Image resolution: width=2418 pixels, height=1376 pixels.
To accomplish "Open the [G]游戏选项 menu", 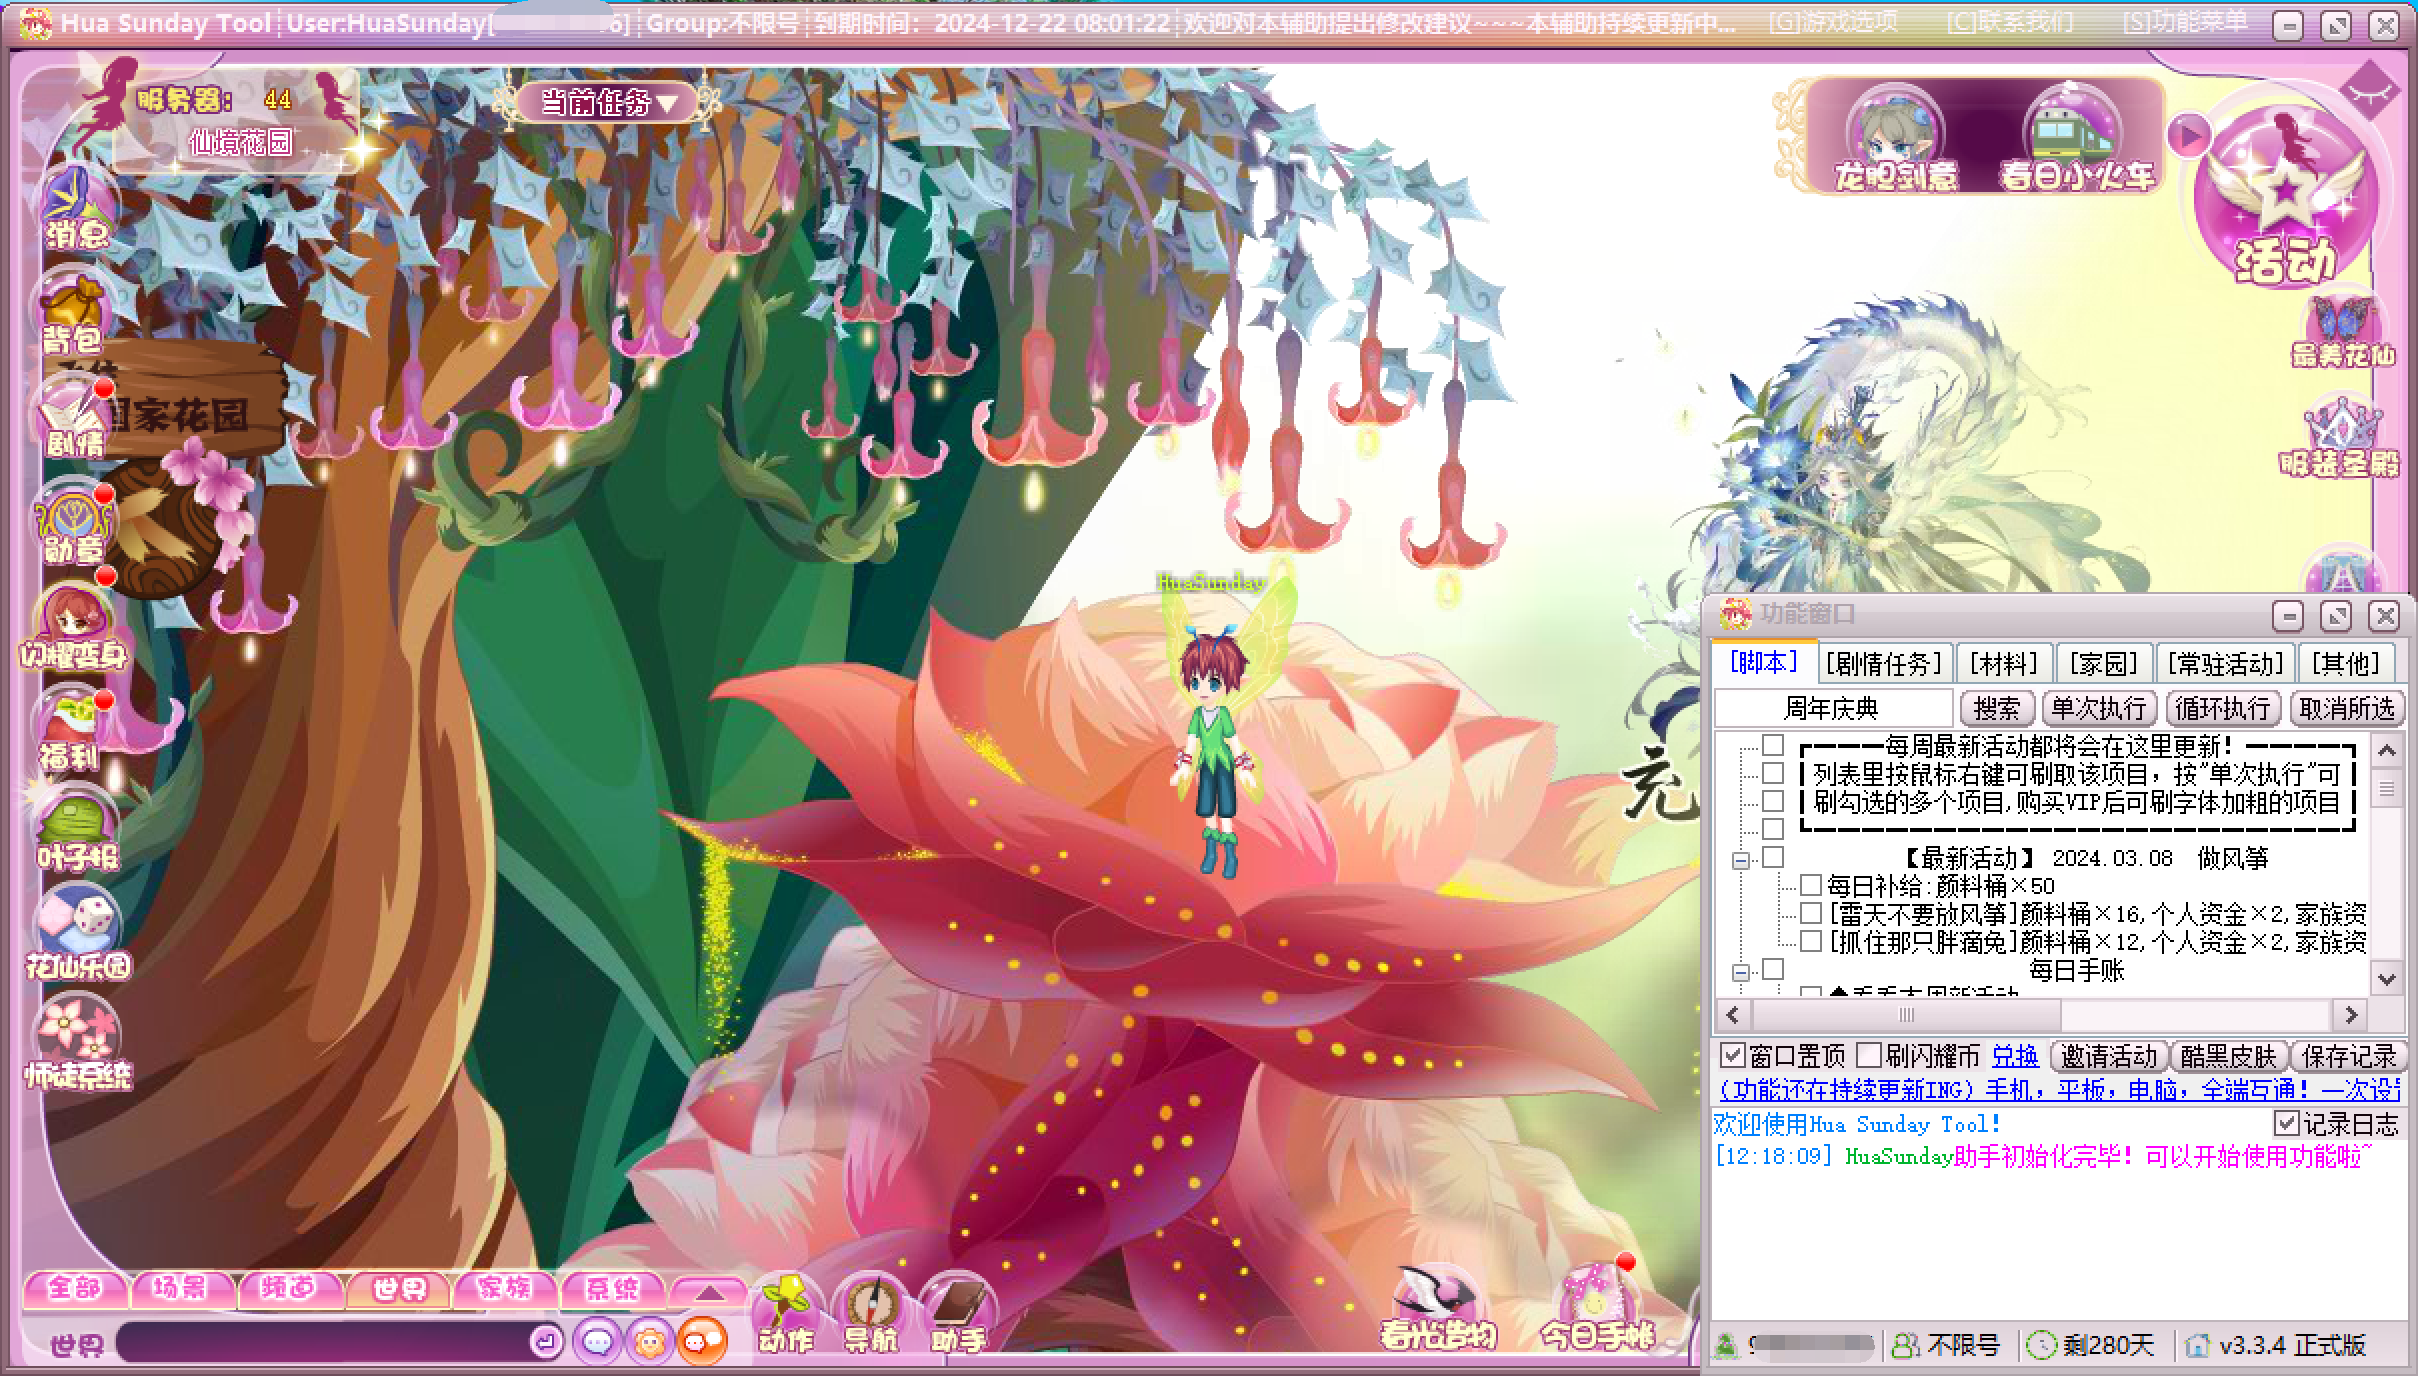I will 1833,22.
